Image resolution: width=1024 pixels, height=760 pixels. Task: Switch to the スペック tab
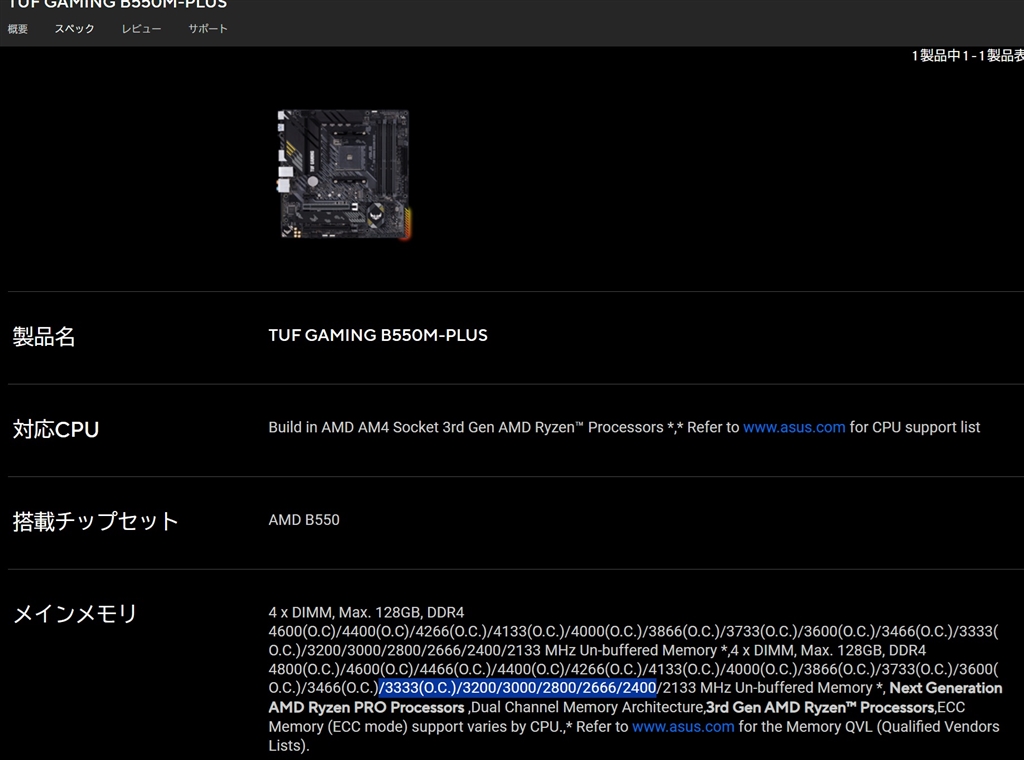74,29
